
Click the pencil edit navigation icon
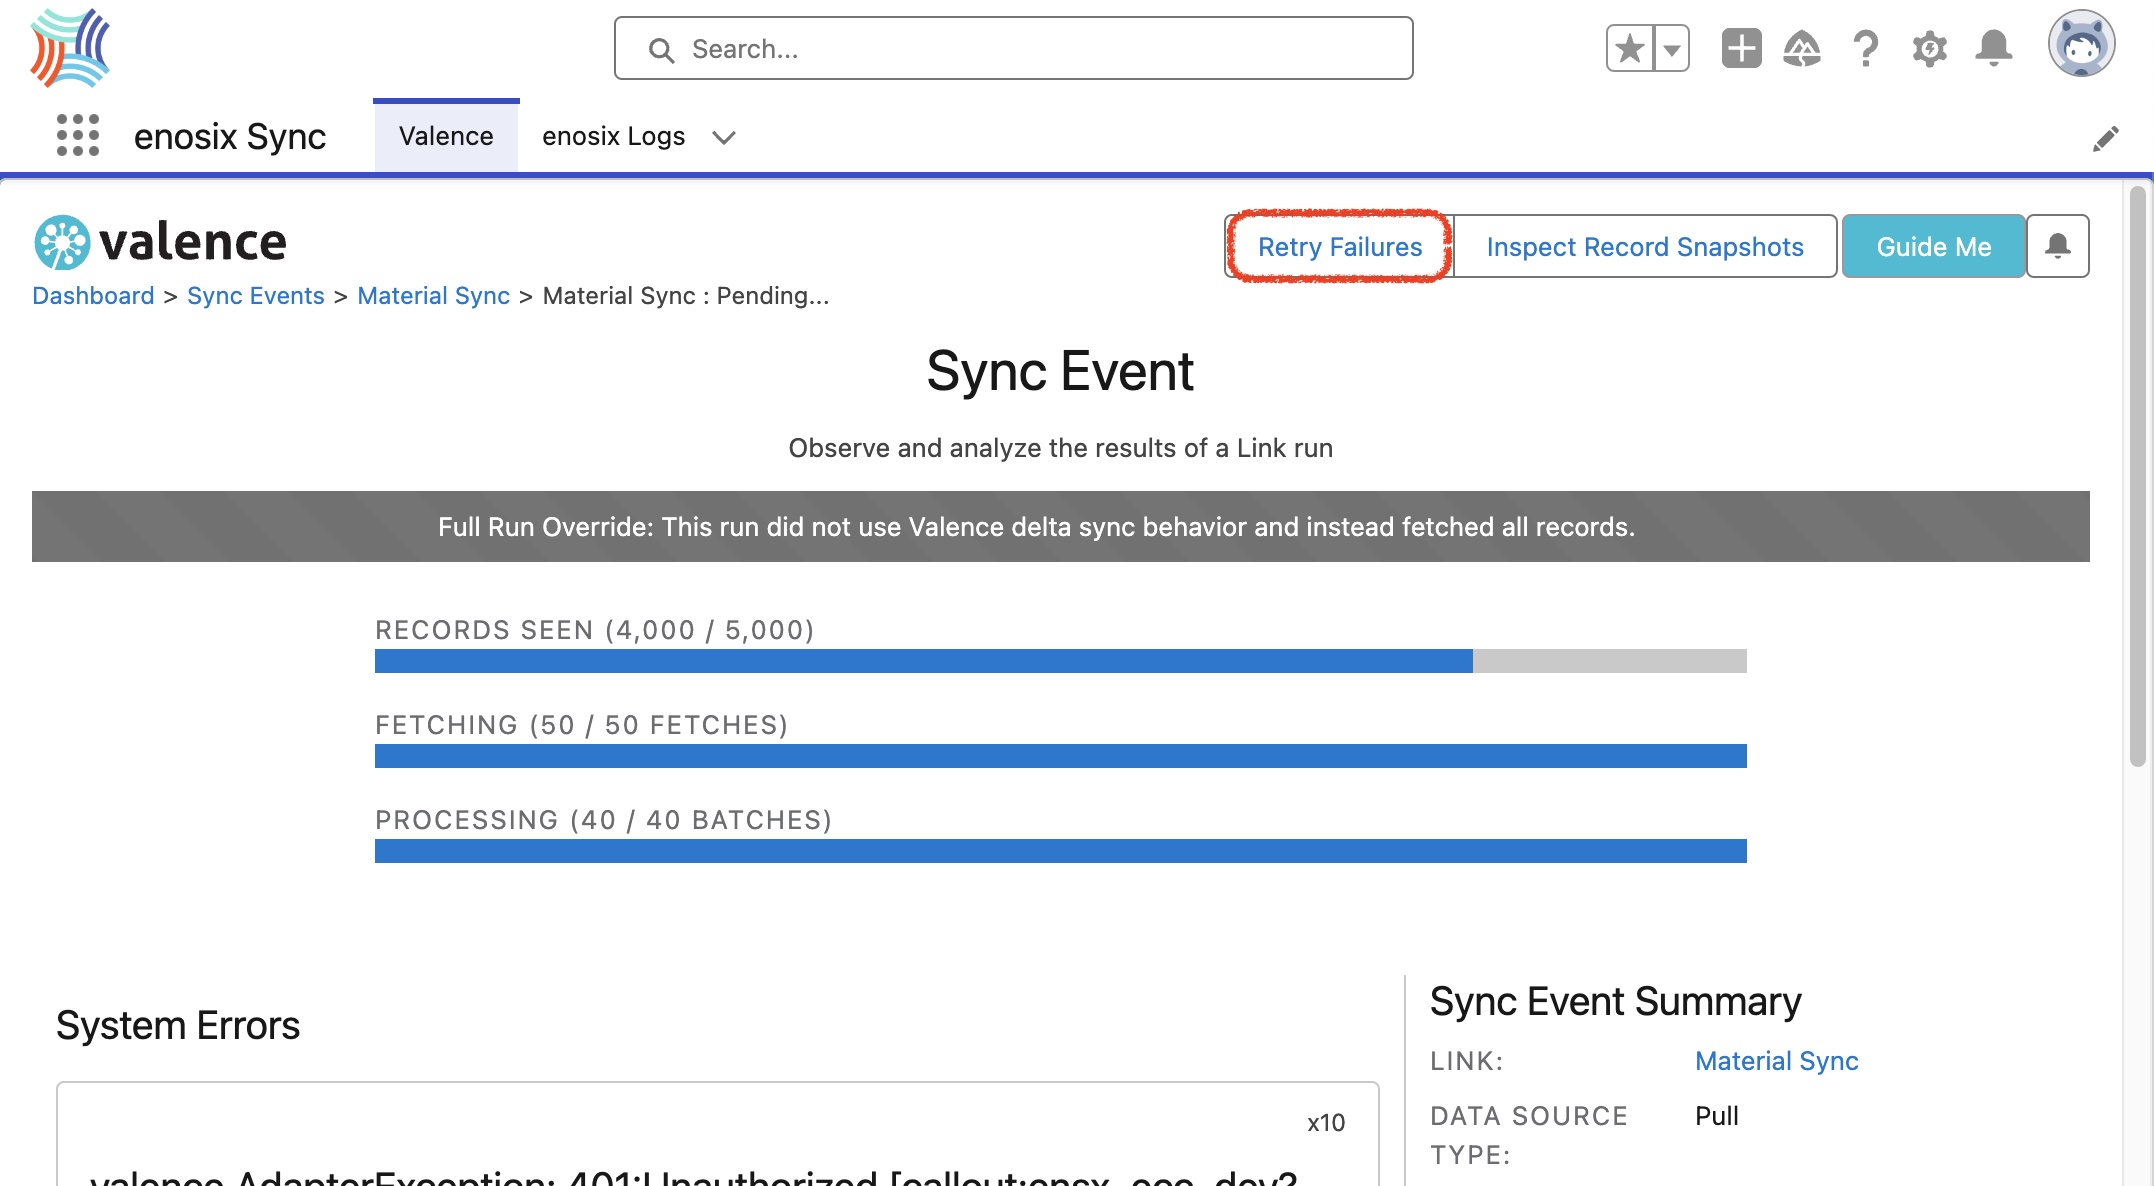tap(2105, 138)
